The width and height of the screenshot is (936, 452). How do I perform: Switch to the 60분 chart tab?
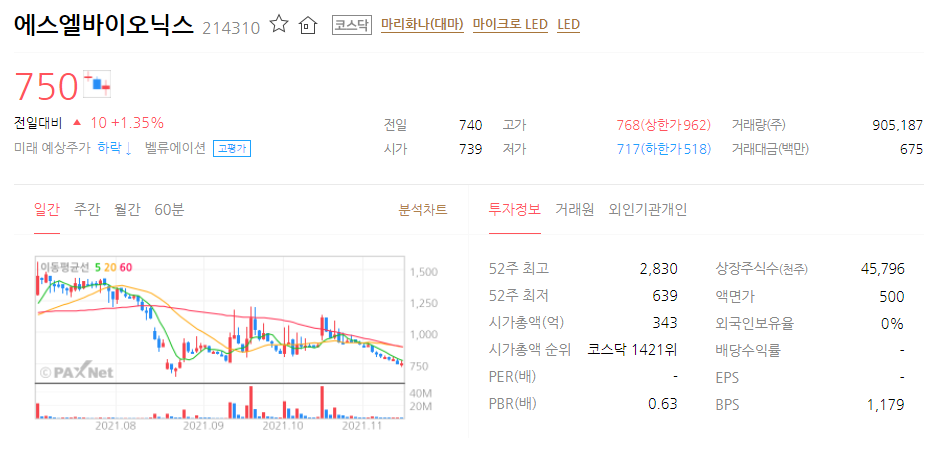pos(170,210)
